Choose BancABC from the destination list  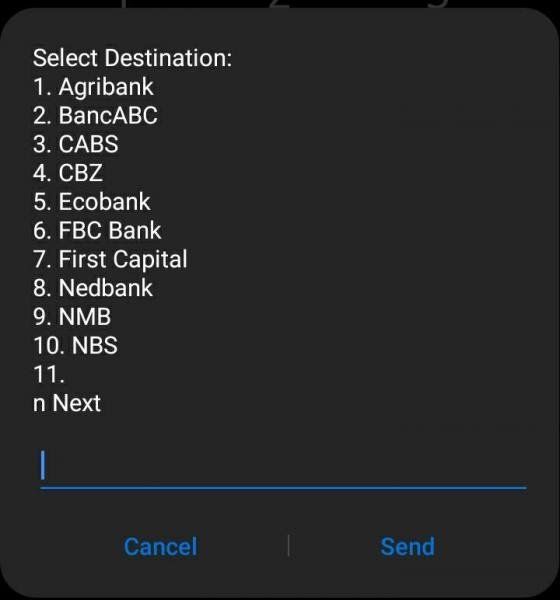tap(95, 116)
